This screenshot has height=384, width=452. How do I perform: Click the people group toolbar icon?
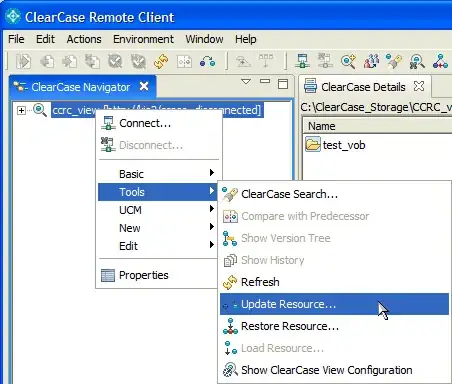tap(371, 61)
